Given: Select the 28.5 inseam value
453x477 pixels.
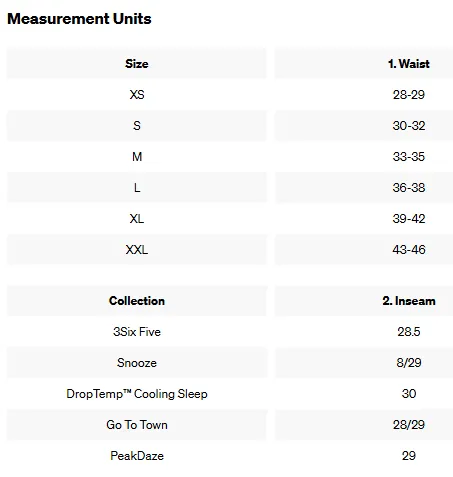Looking at the screenshot, I should (x=409, y=332).
